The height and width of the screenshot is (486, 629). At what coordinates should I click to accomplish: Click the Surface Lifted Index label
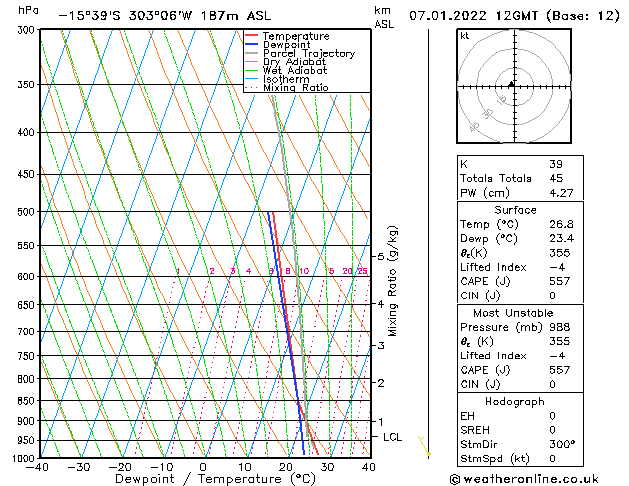[493, 267]
